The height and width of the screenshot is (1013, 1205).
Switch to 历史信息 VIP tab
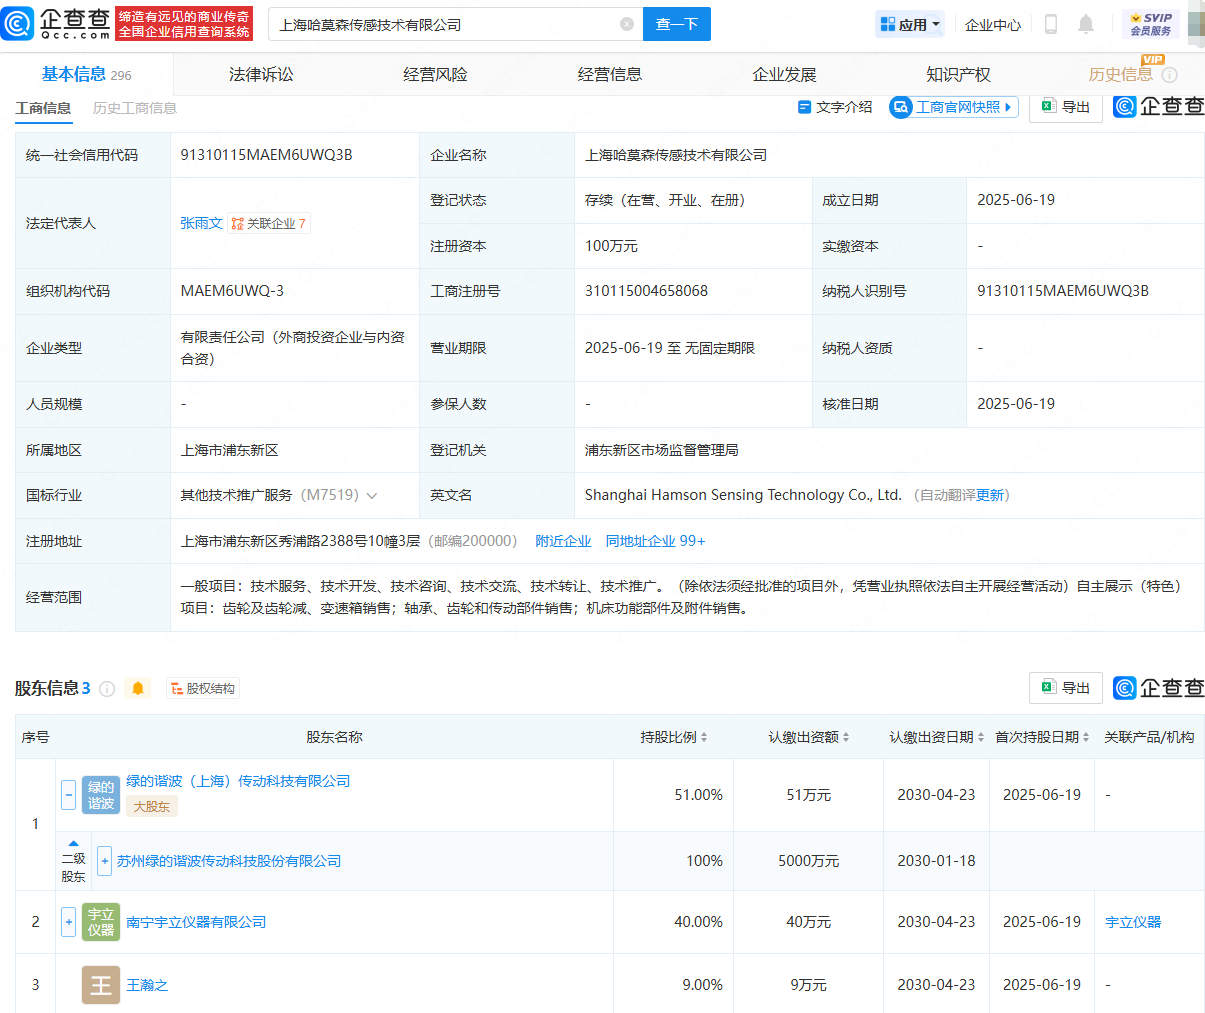1120,75
